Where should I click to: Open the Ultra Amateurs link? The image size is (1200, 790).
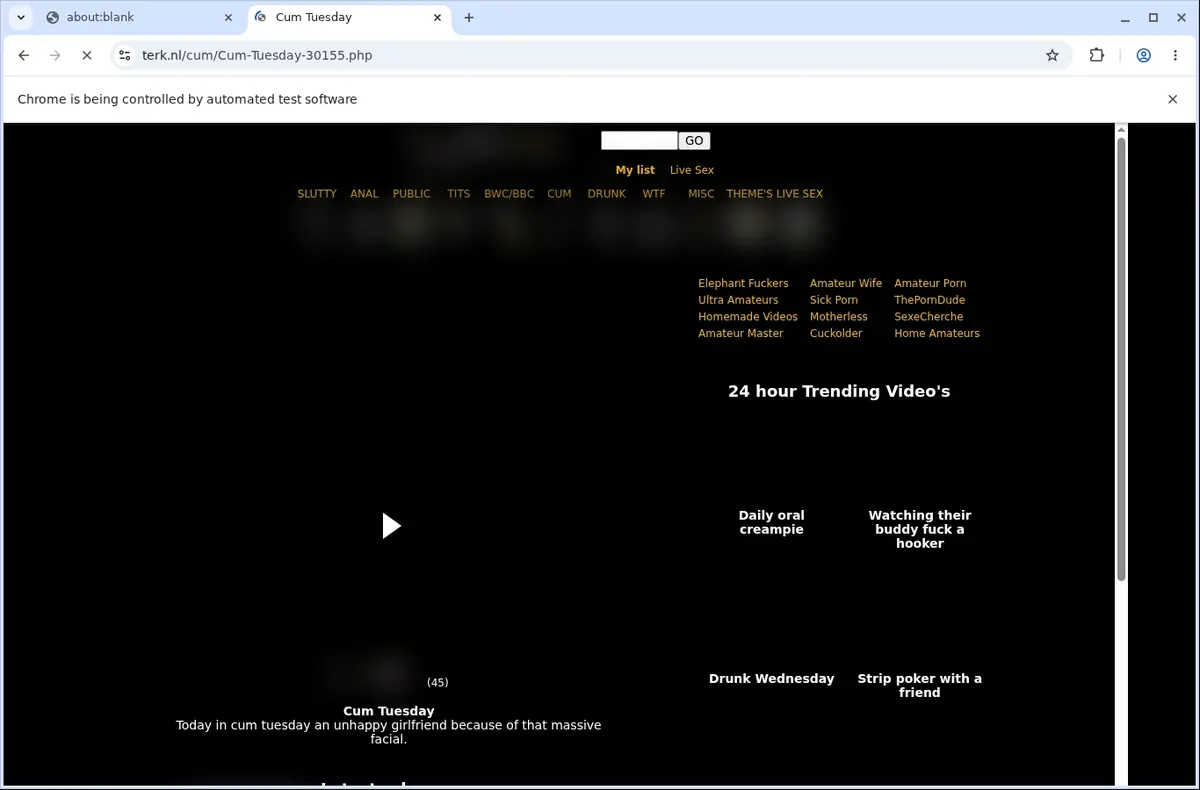[x=738, y=300]
